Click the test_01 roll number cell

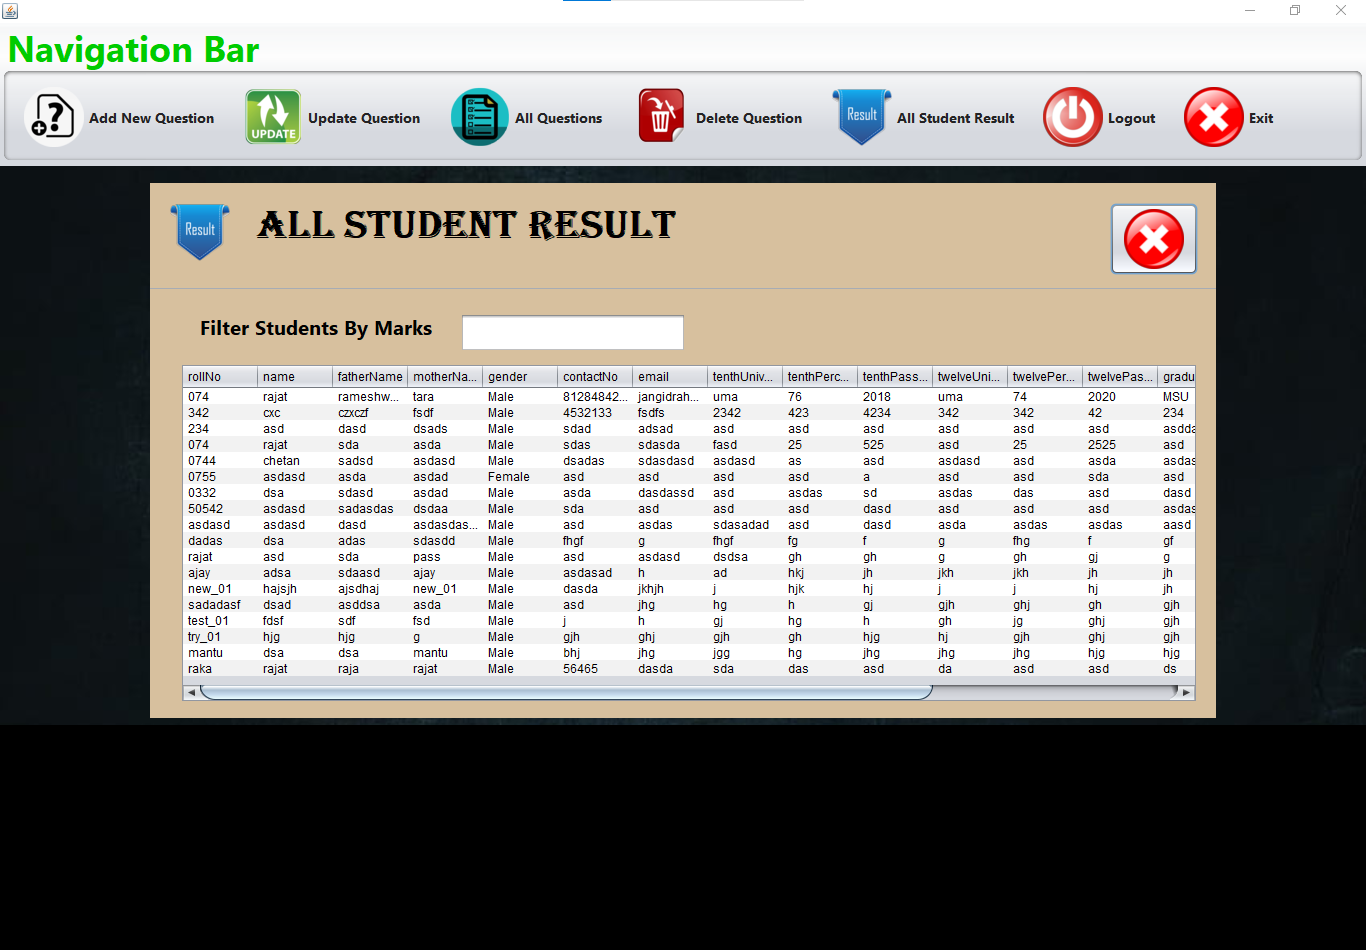click(220, 621)
